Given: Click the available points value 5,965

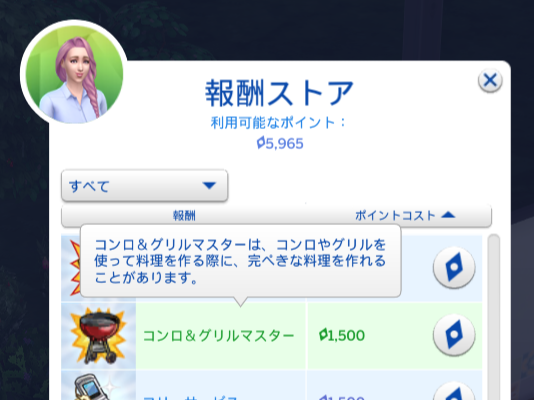Looking at the screenshot, I should 280,143.
